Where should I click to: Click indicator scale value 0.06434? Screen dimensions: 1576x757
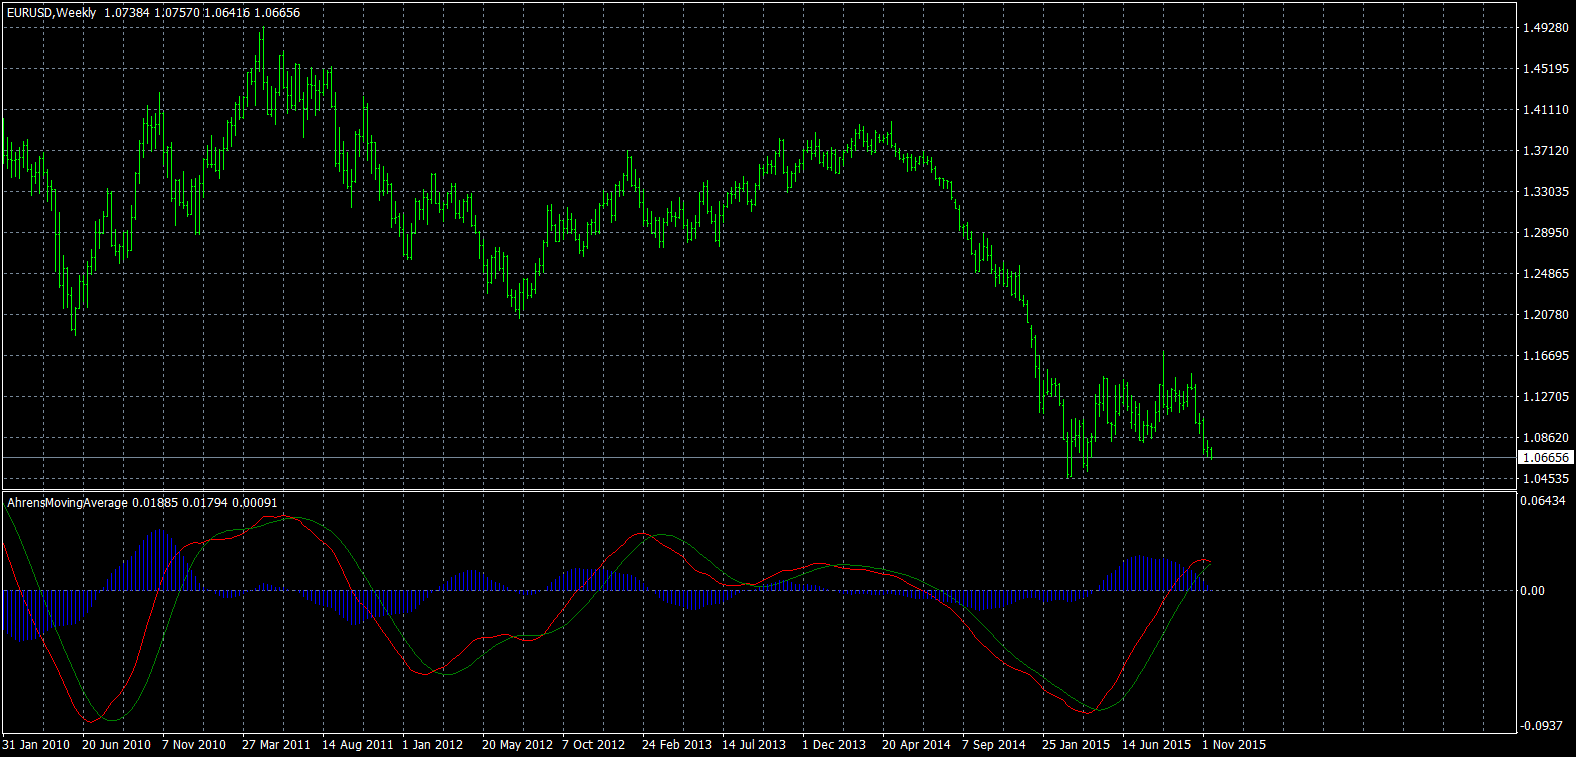(1543, 501)
